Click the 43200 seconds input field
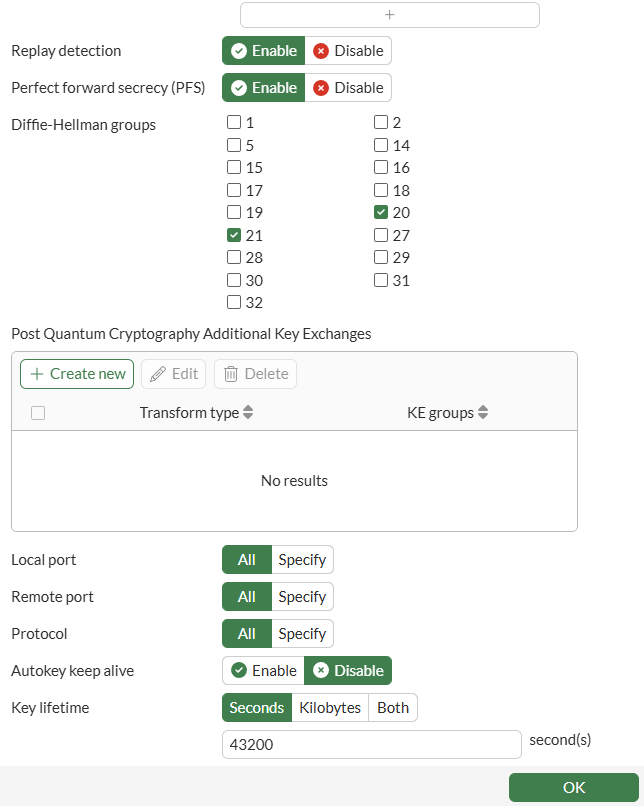 [x=370, y=744]
